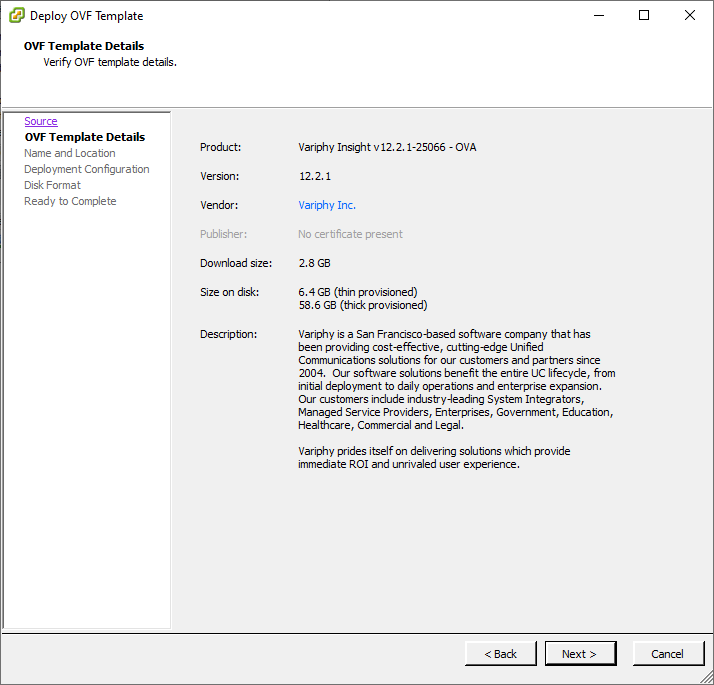Click the description paragraph starting 'Variphy is a San Francisco-based'
Image resolution: width=714 pixels, height=685 pixels.
(457, 379)
